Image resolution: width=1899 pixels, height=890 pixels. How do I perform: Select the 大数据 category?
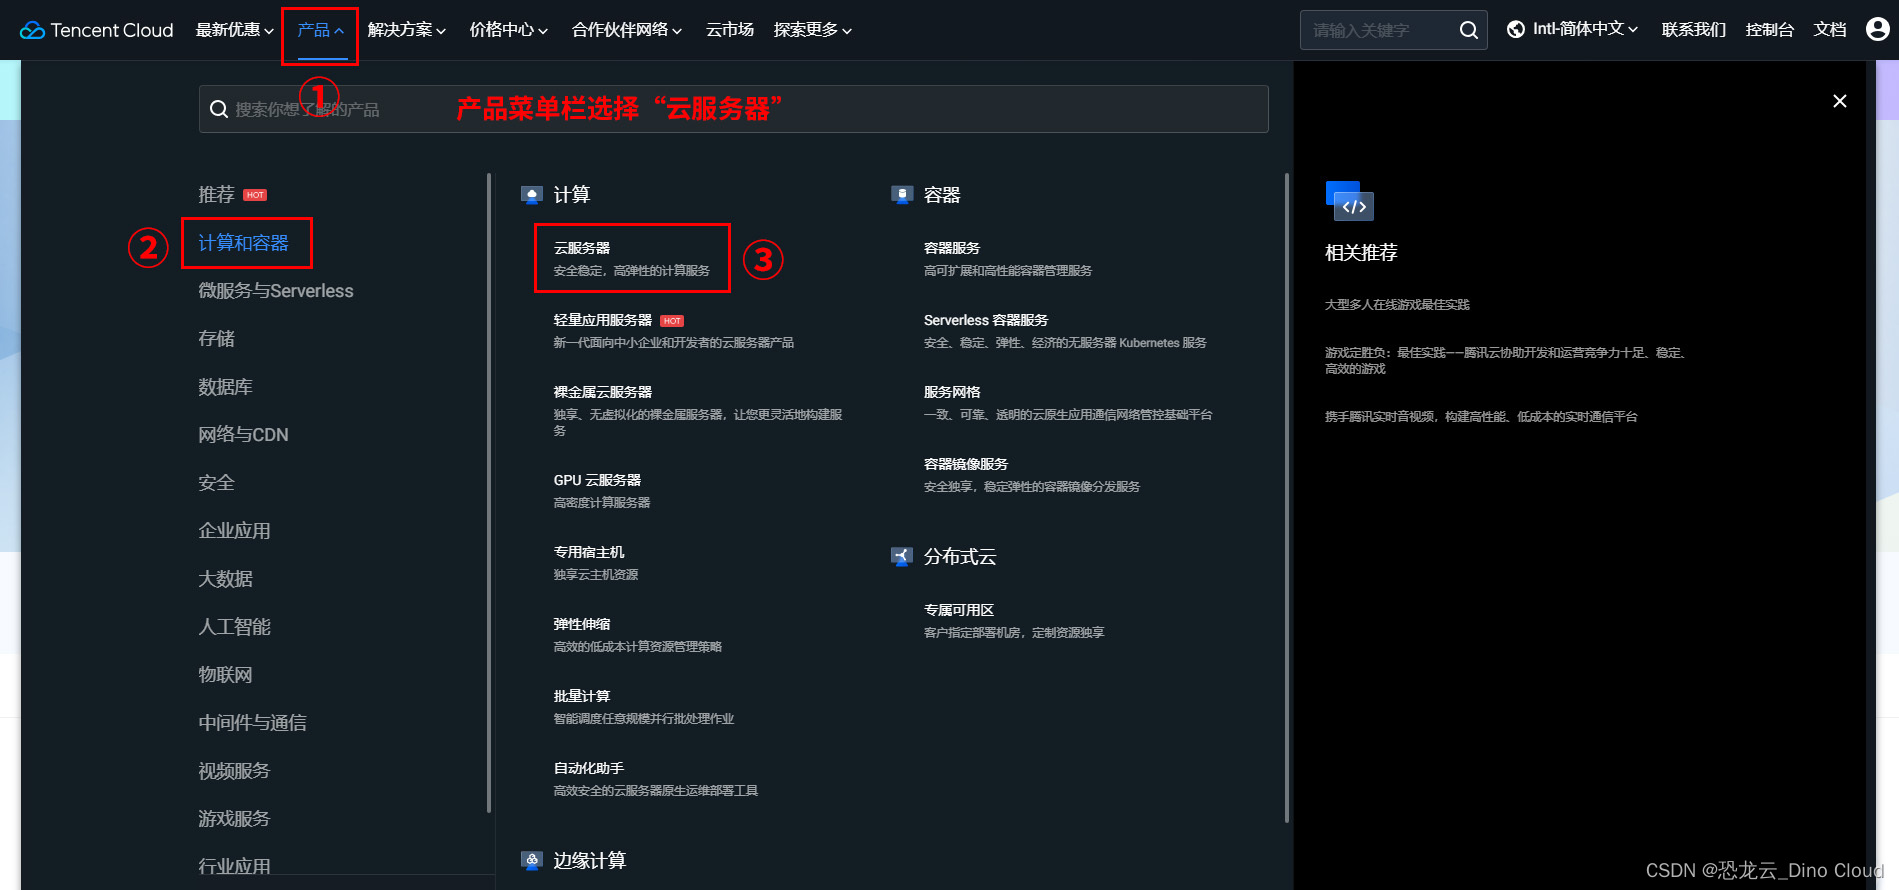pyautogui.click(x=225, y=579)
